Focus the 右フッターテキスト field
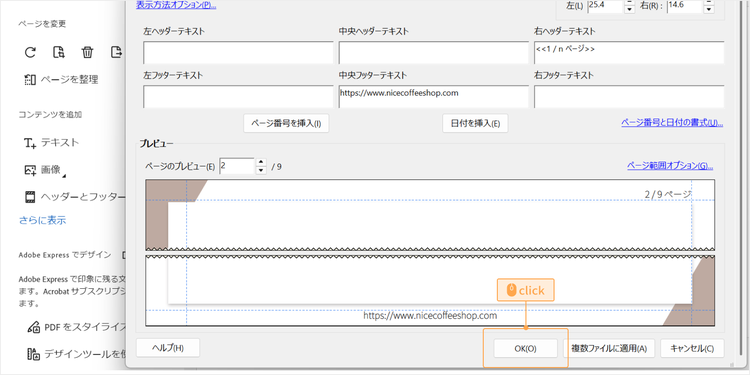This screenshot has width=750, height=375. (629, 97)
